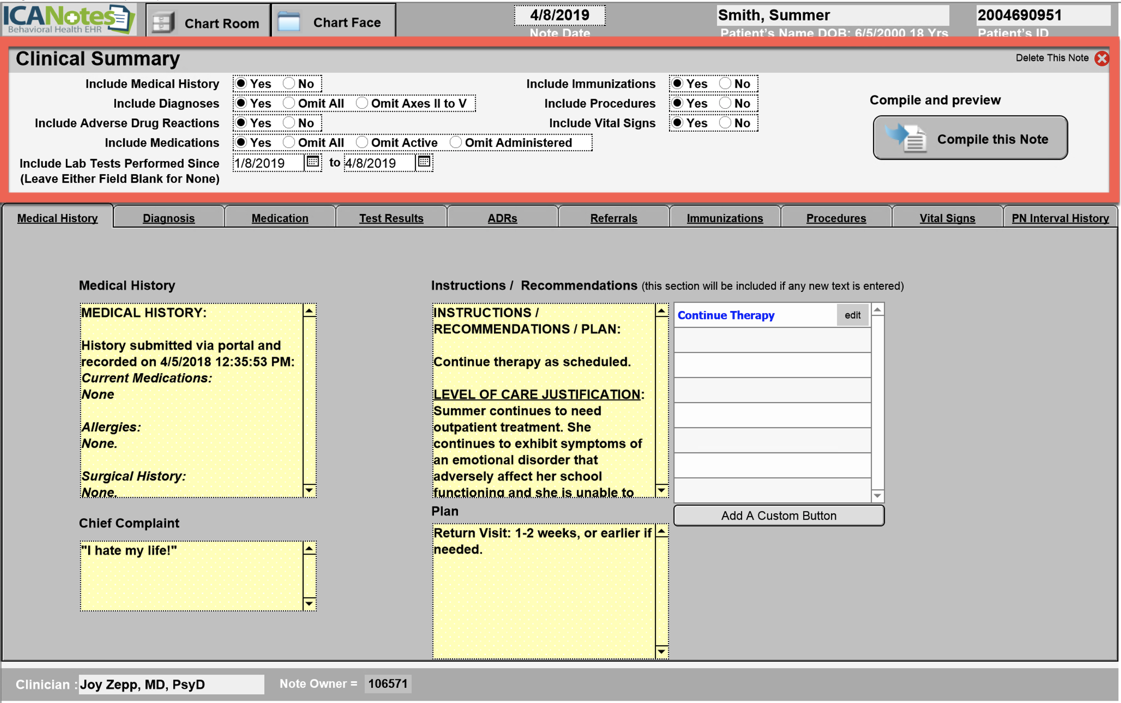Click the Note Date field

pyautogui.click(x=559, y=15)
